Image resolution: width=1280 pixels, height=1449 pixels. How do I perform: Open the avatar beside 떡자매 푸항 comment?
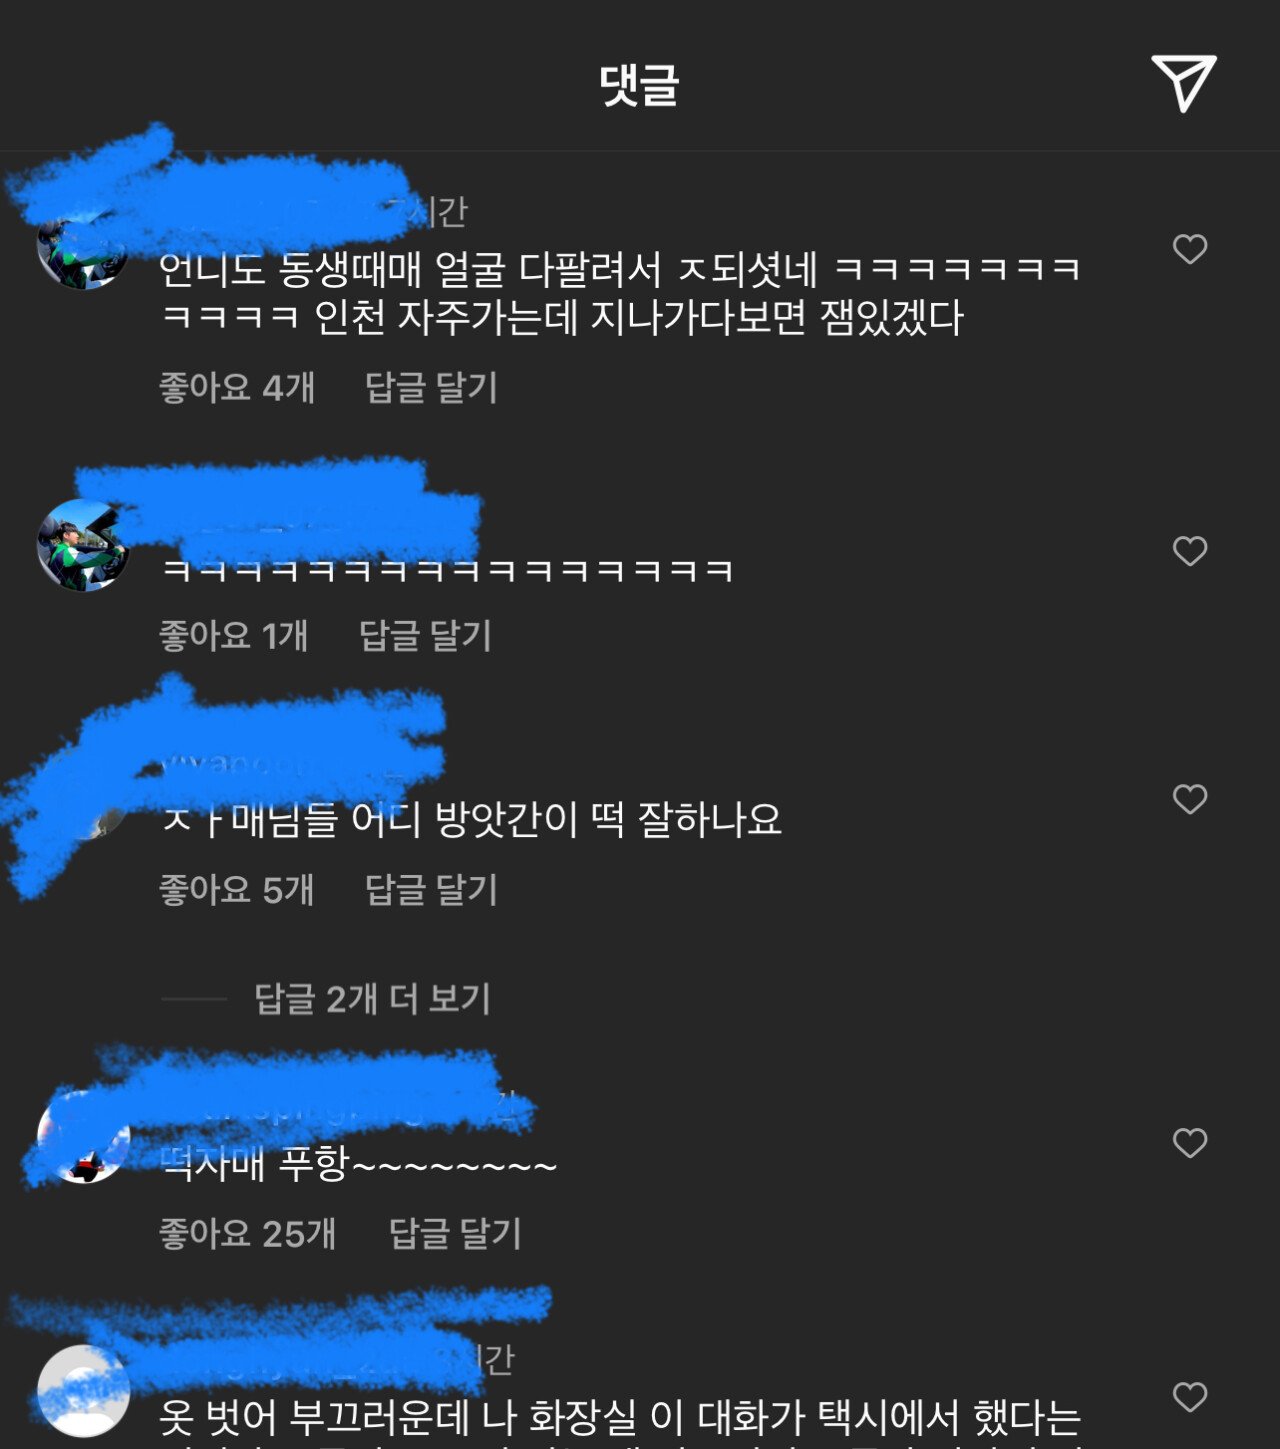83,1137
